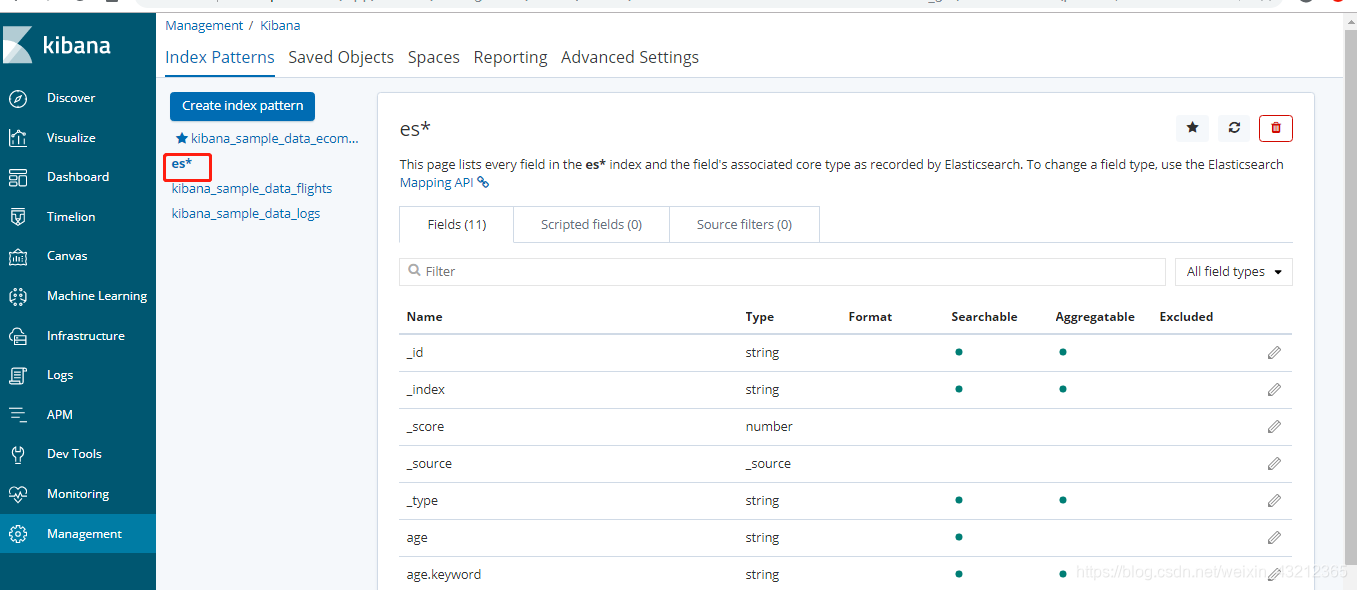This screenshot has height=590, width=1357.
Task: Select the Fields (11) tab
Action: (x=457, y=225)
